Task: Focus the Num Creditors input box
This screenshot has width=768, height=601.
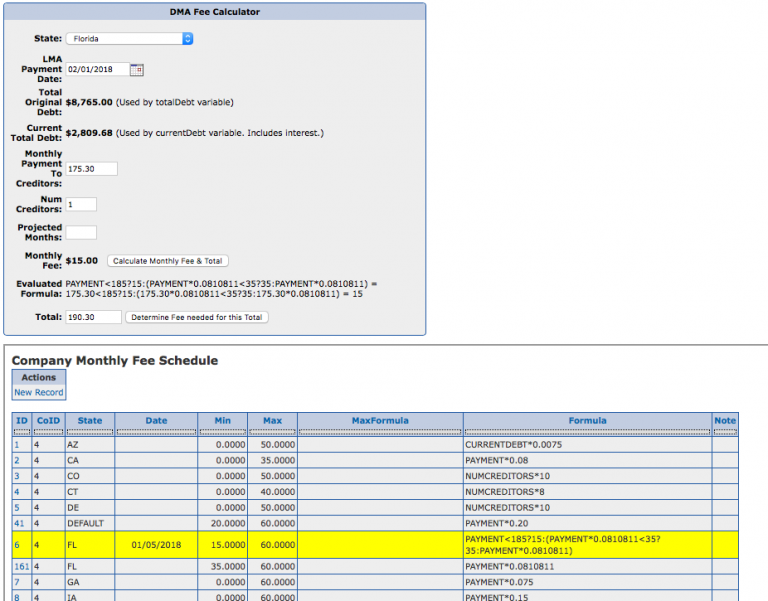Action: (x=81, y=204)
